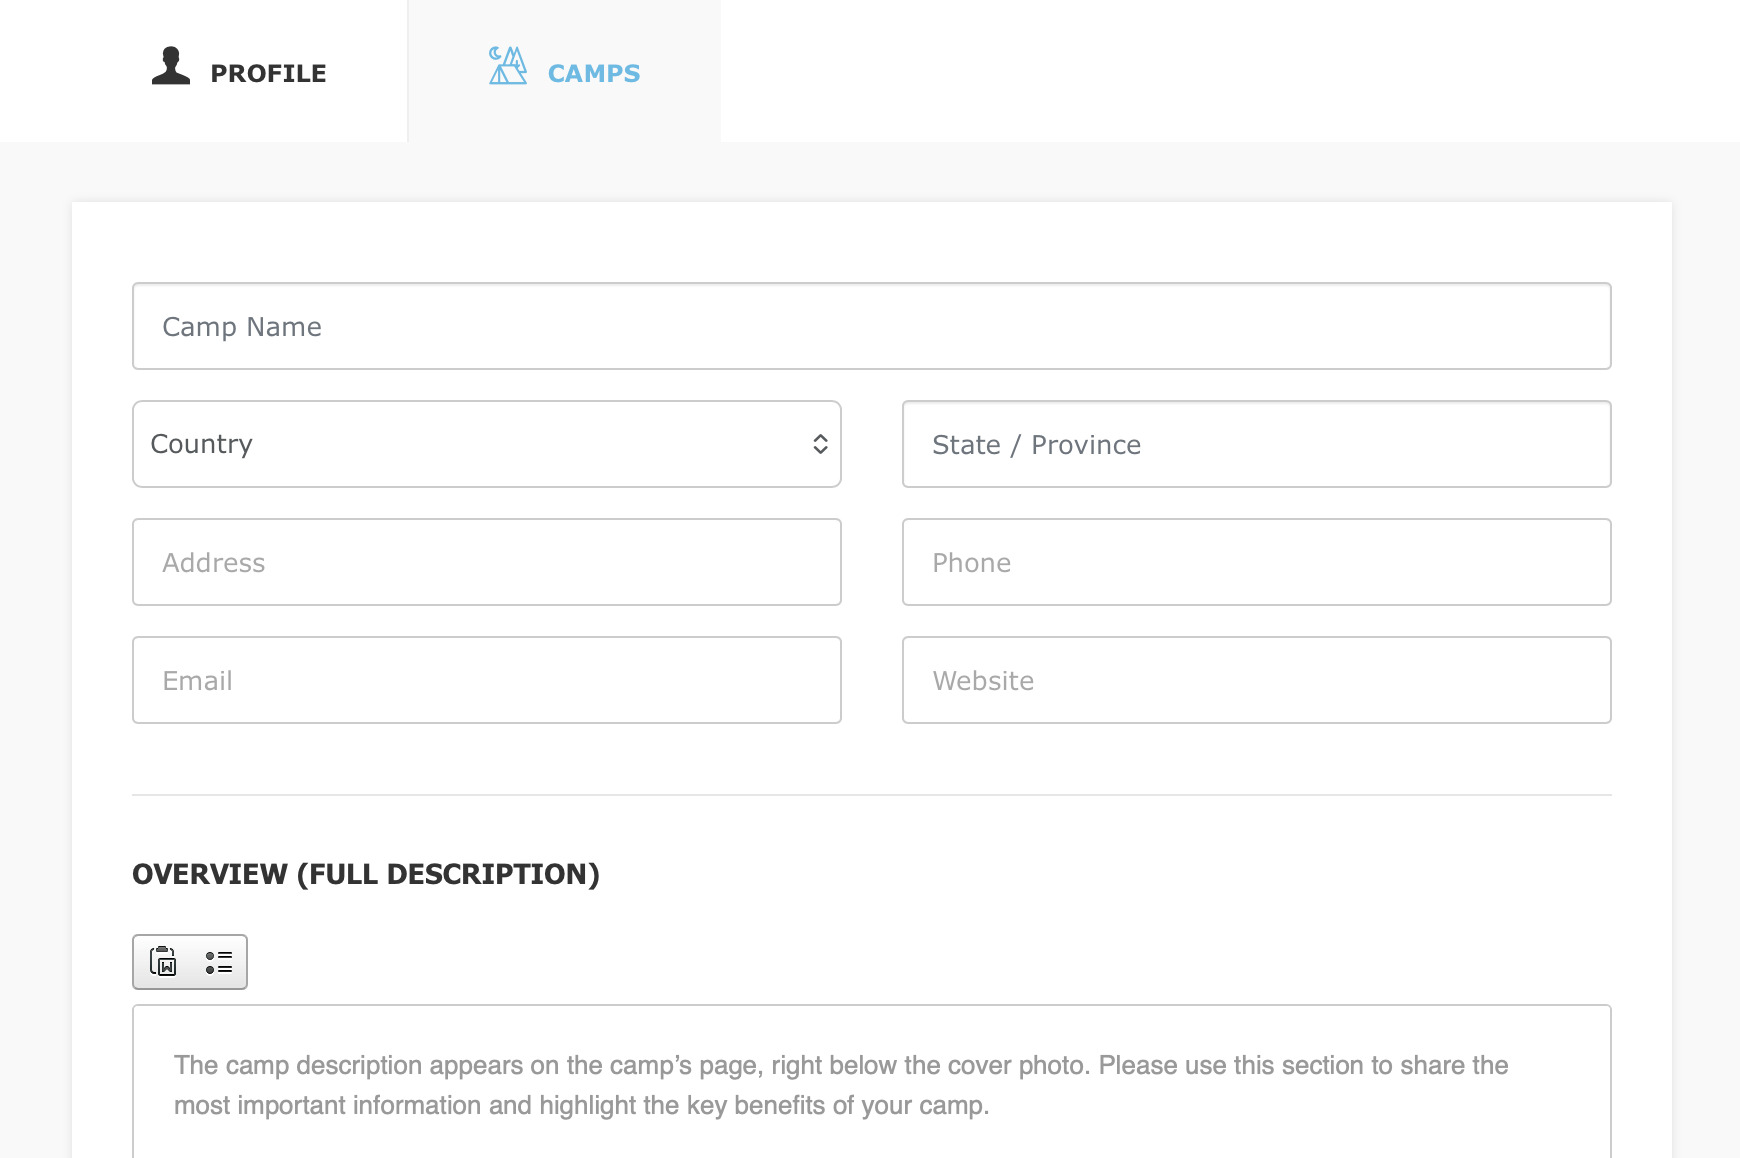
Task: Click the Country dropdown up-down arrows
Action: [820, 444]
